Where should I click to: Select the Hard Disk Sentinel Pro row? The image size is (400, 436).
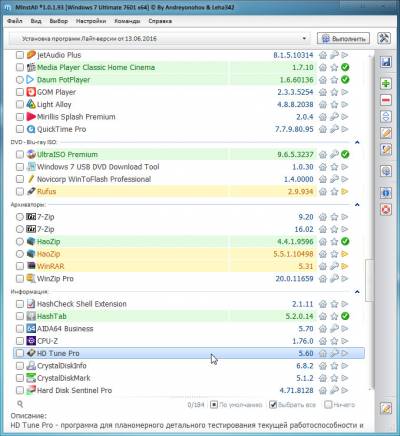pos(188,391)
